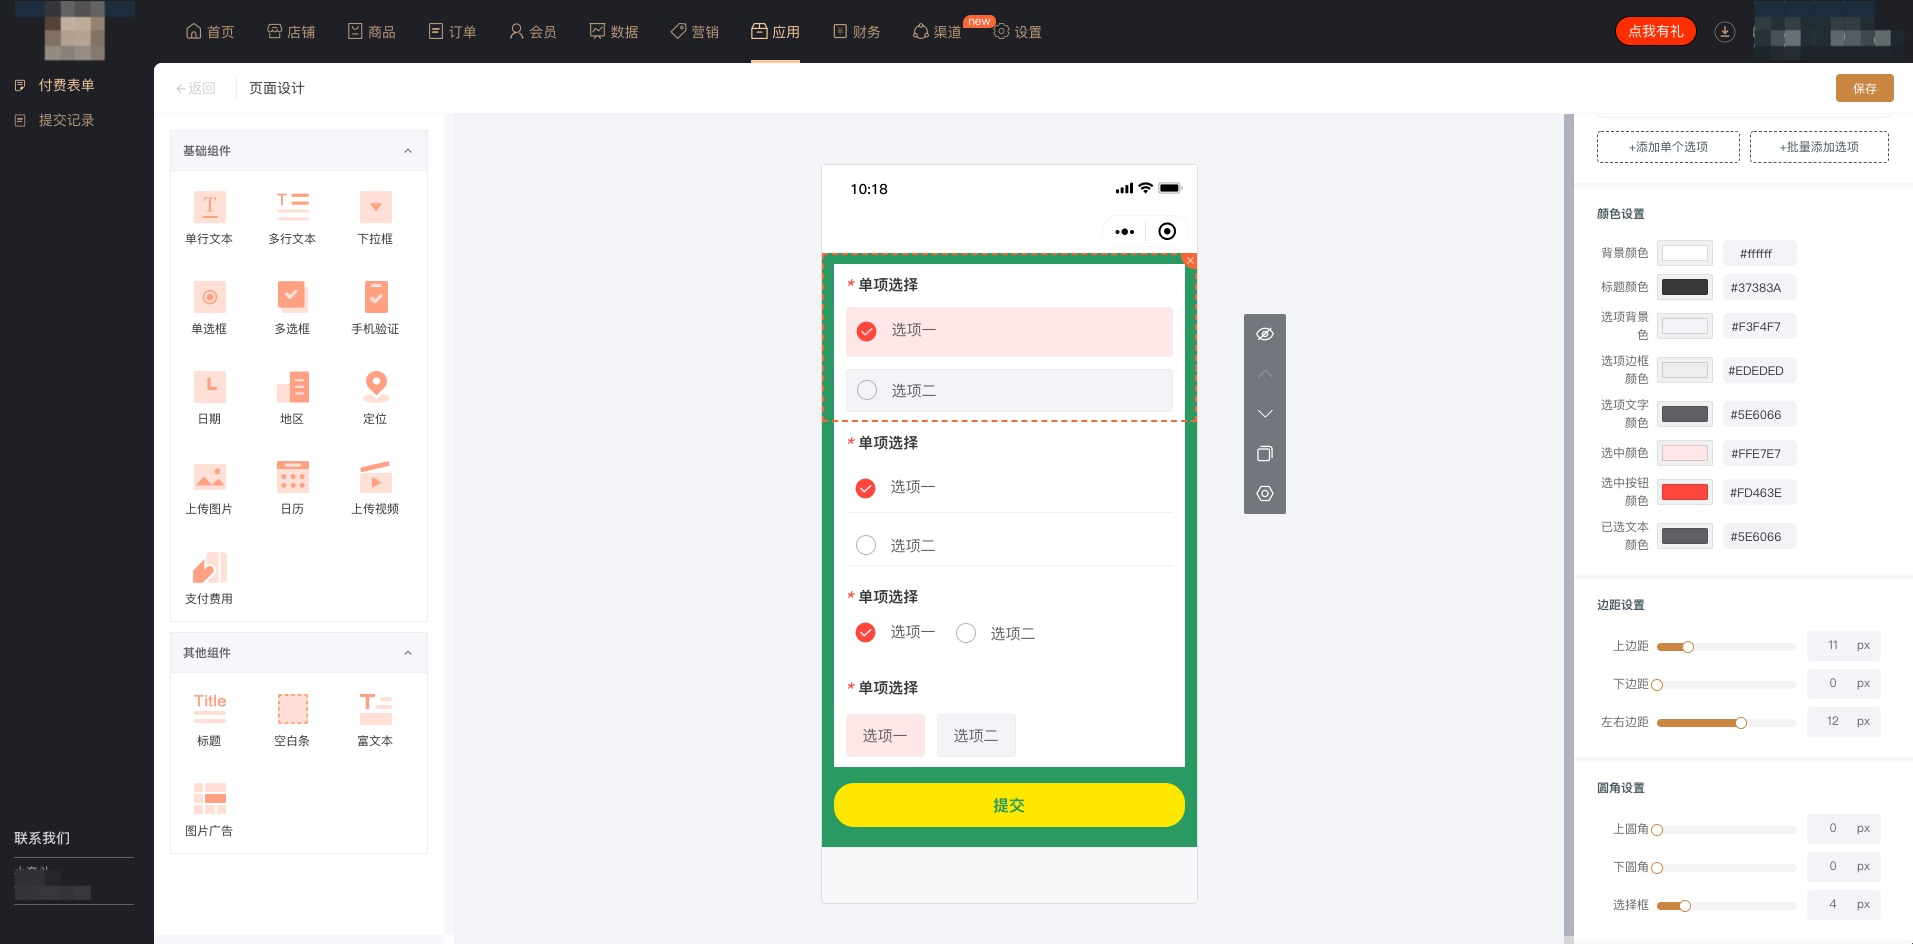Open 付费表单 in sidebar

[x=56, y=85]
